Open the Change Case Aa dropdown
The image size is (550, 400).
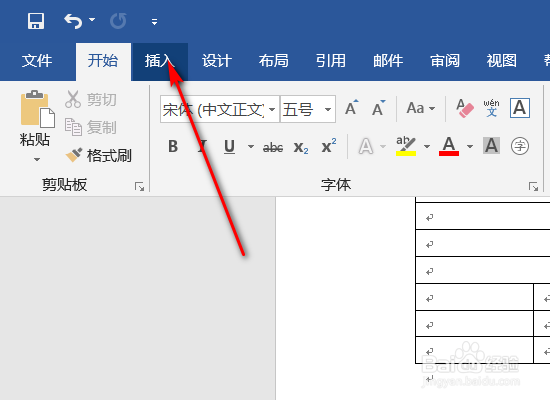(421, 108)
